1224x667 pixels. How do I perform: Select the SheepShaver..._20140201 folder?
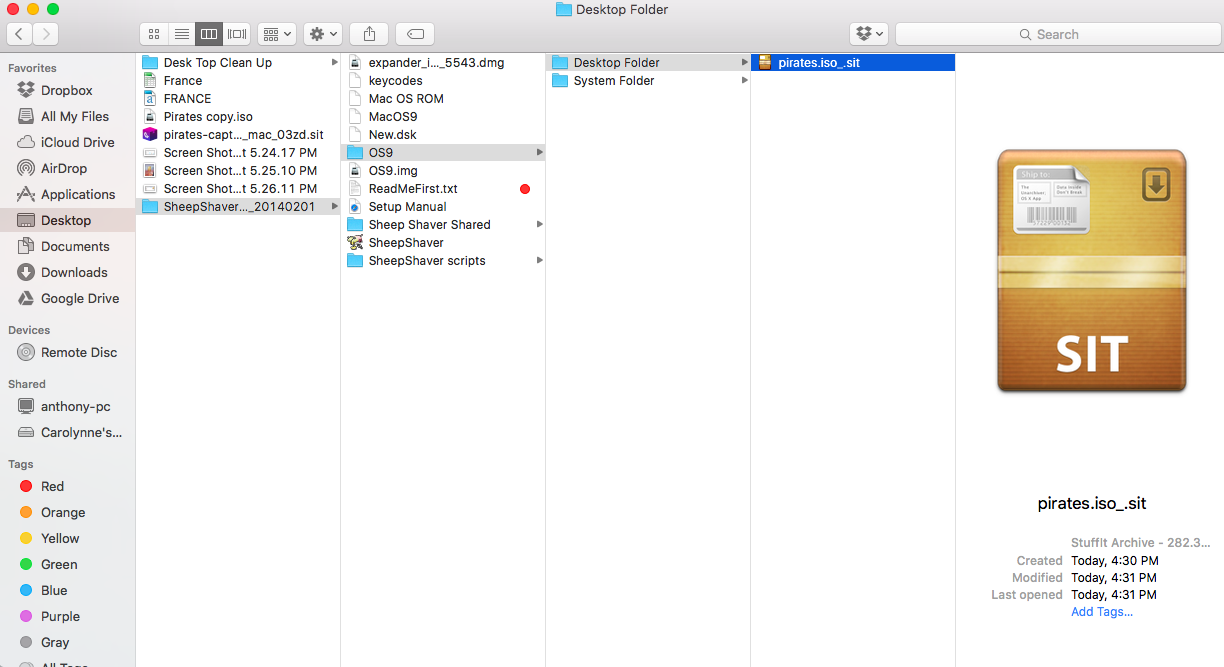coord(238,206)
